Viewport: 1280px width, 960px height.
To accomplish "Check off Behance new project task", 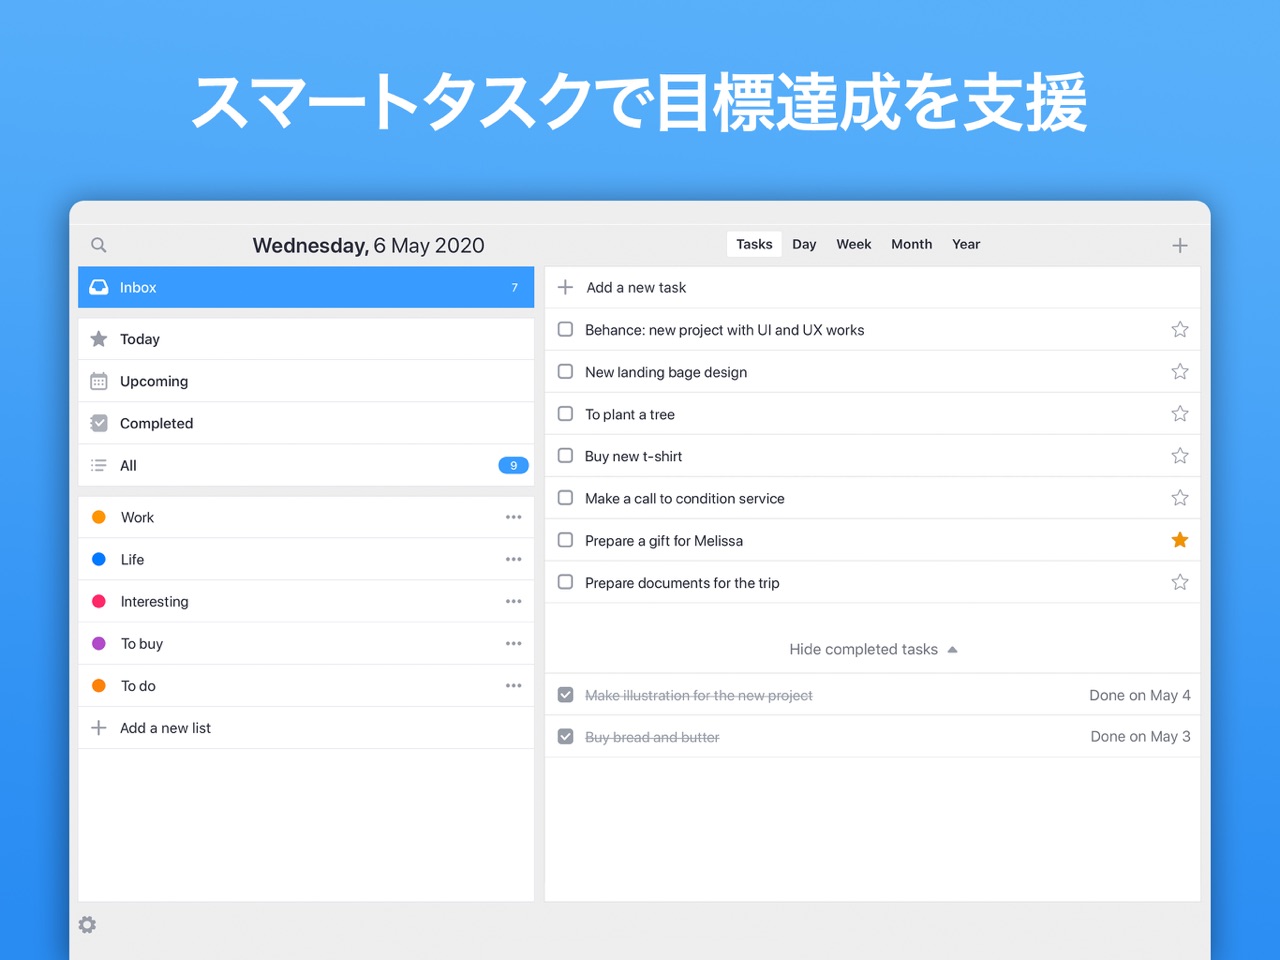I will coord(565,329).
